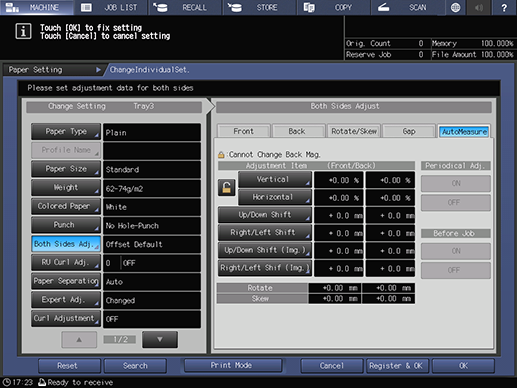Image resolution: width=517 pixels, height=388 pixels.
Task: Open the Vertical magnification adjustment
Action: [275, 179]
